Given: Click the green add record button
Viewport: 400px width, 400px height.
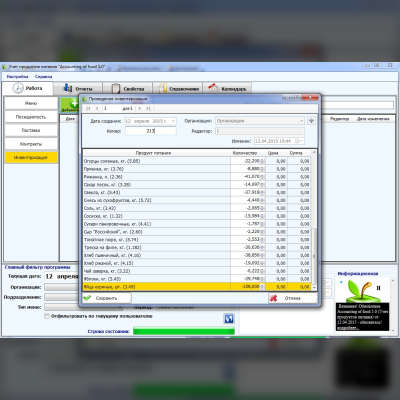Looking at the screenshot, I should coord(69,105).
